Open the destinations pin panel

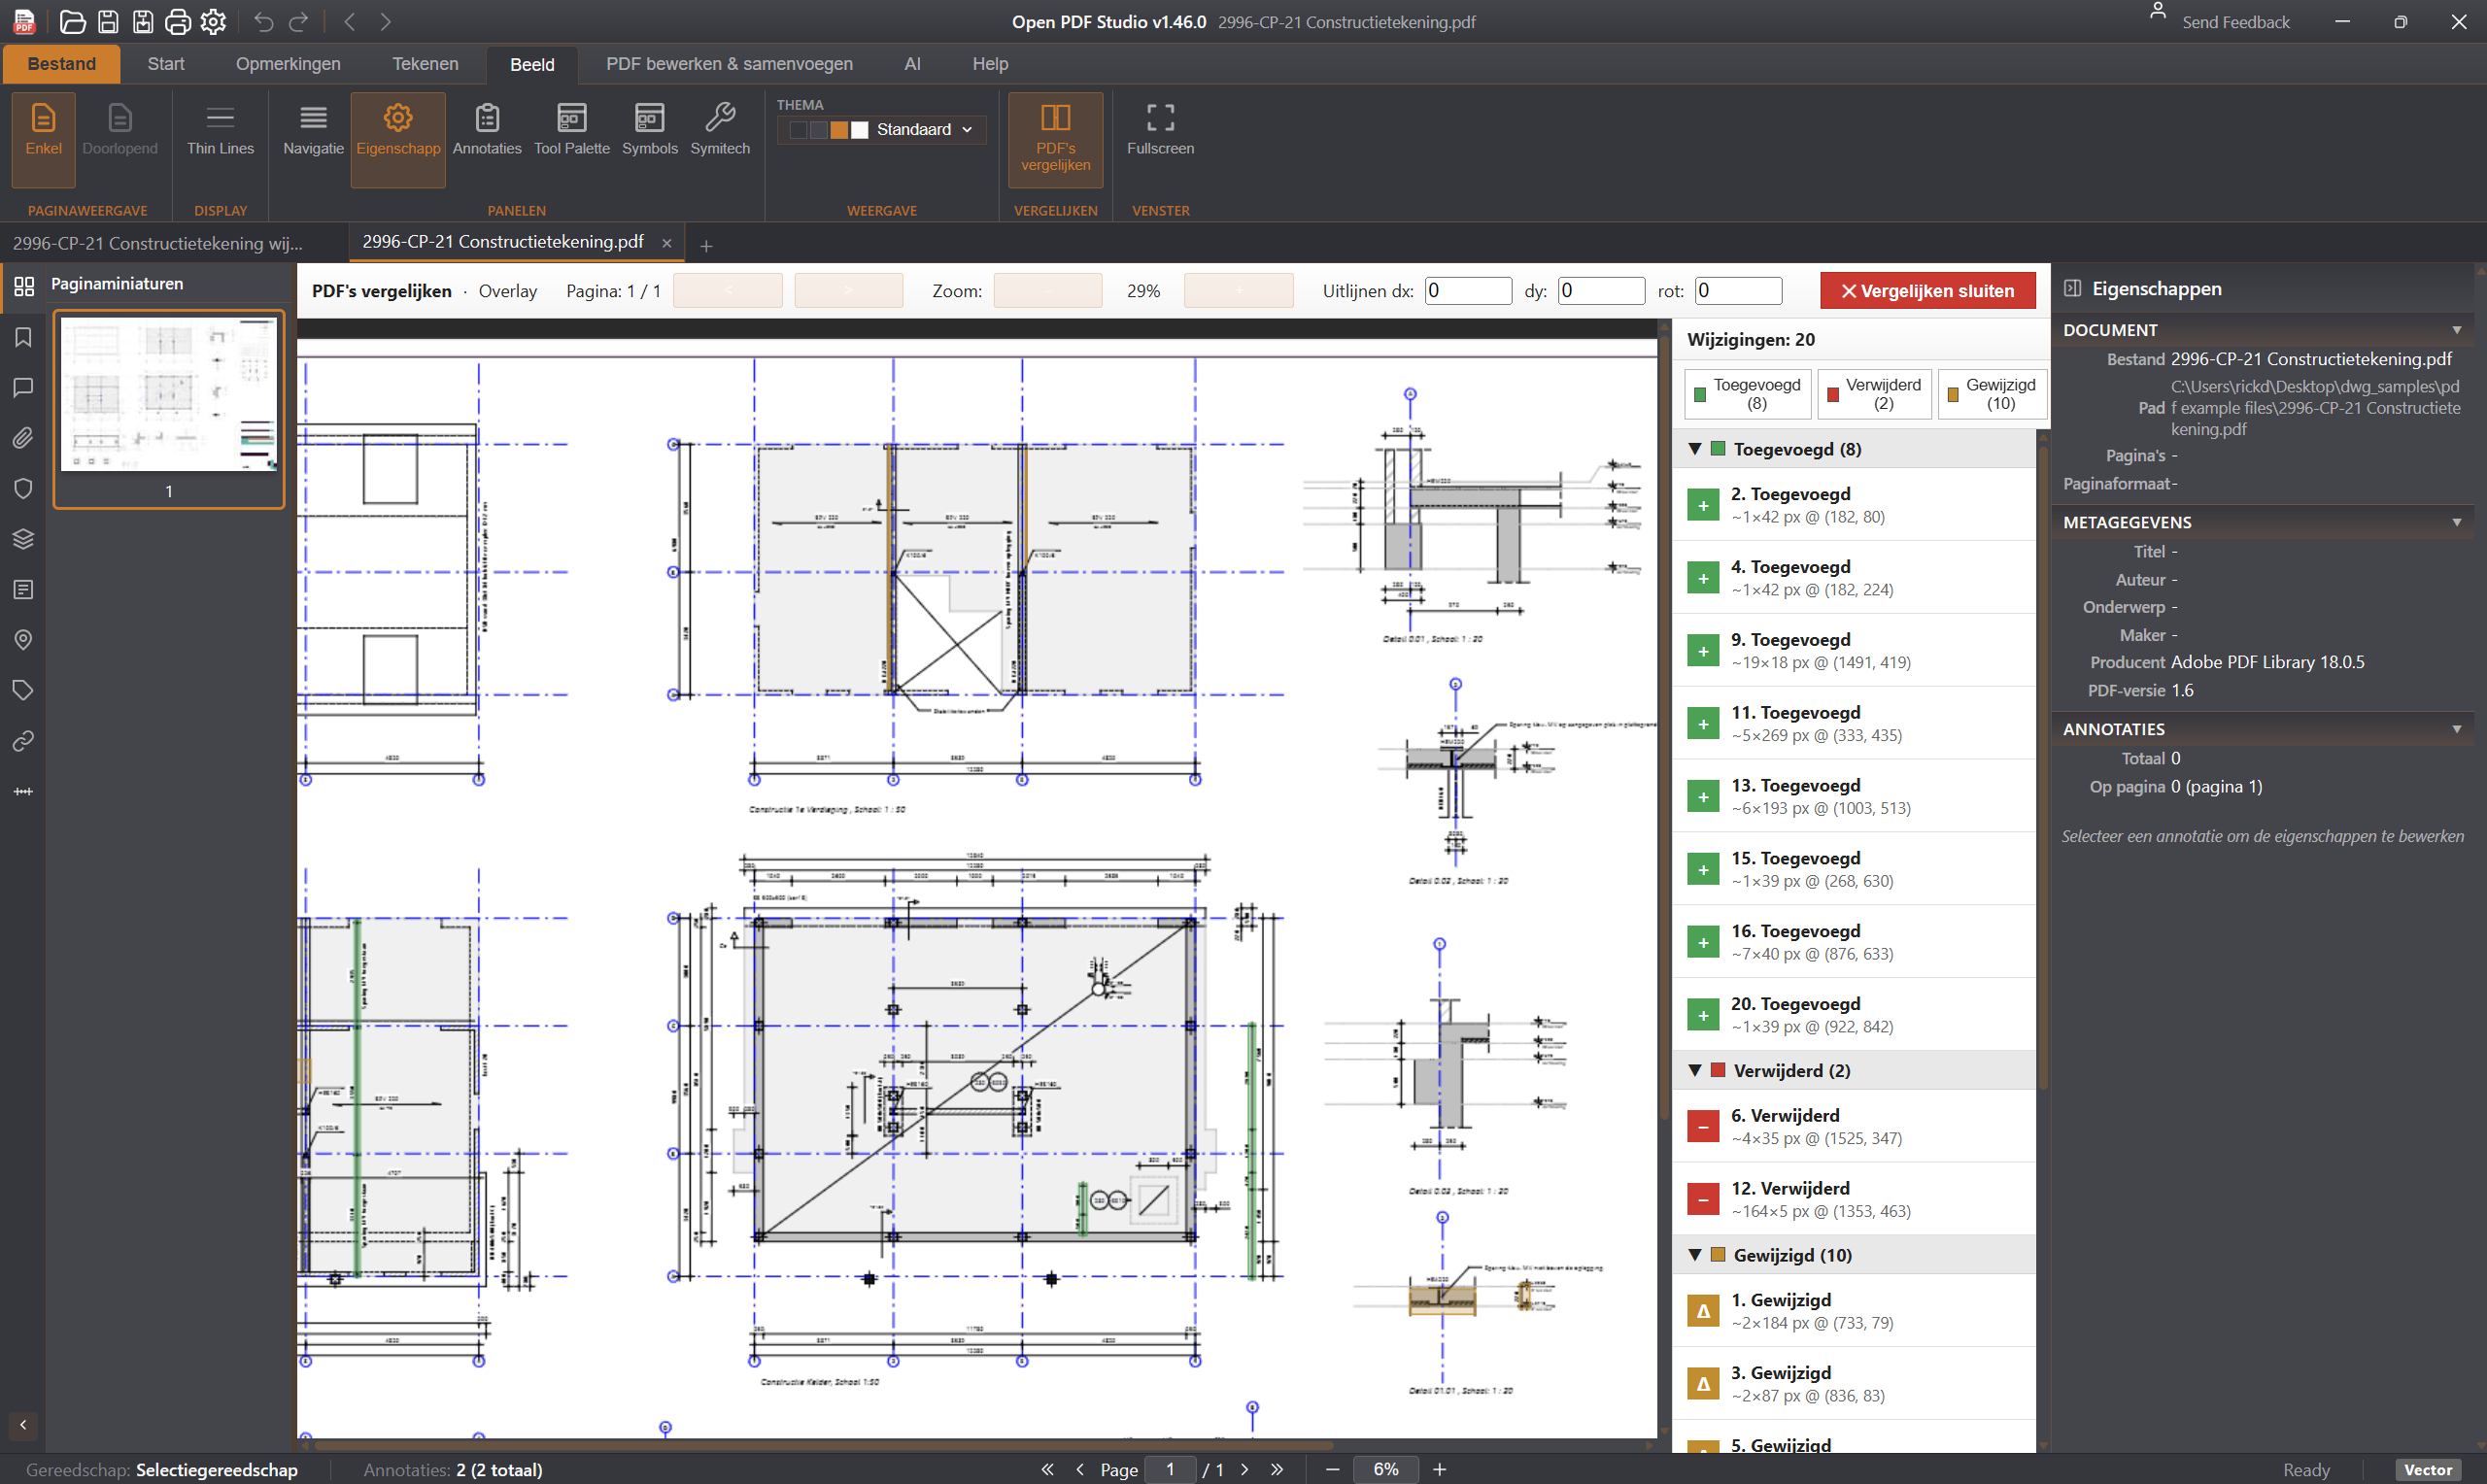[23, 640]
